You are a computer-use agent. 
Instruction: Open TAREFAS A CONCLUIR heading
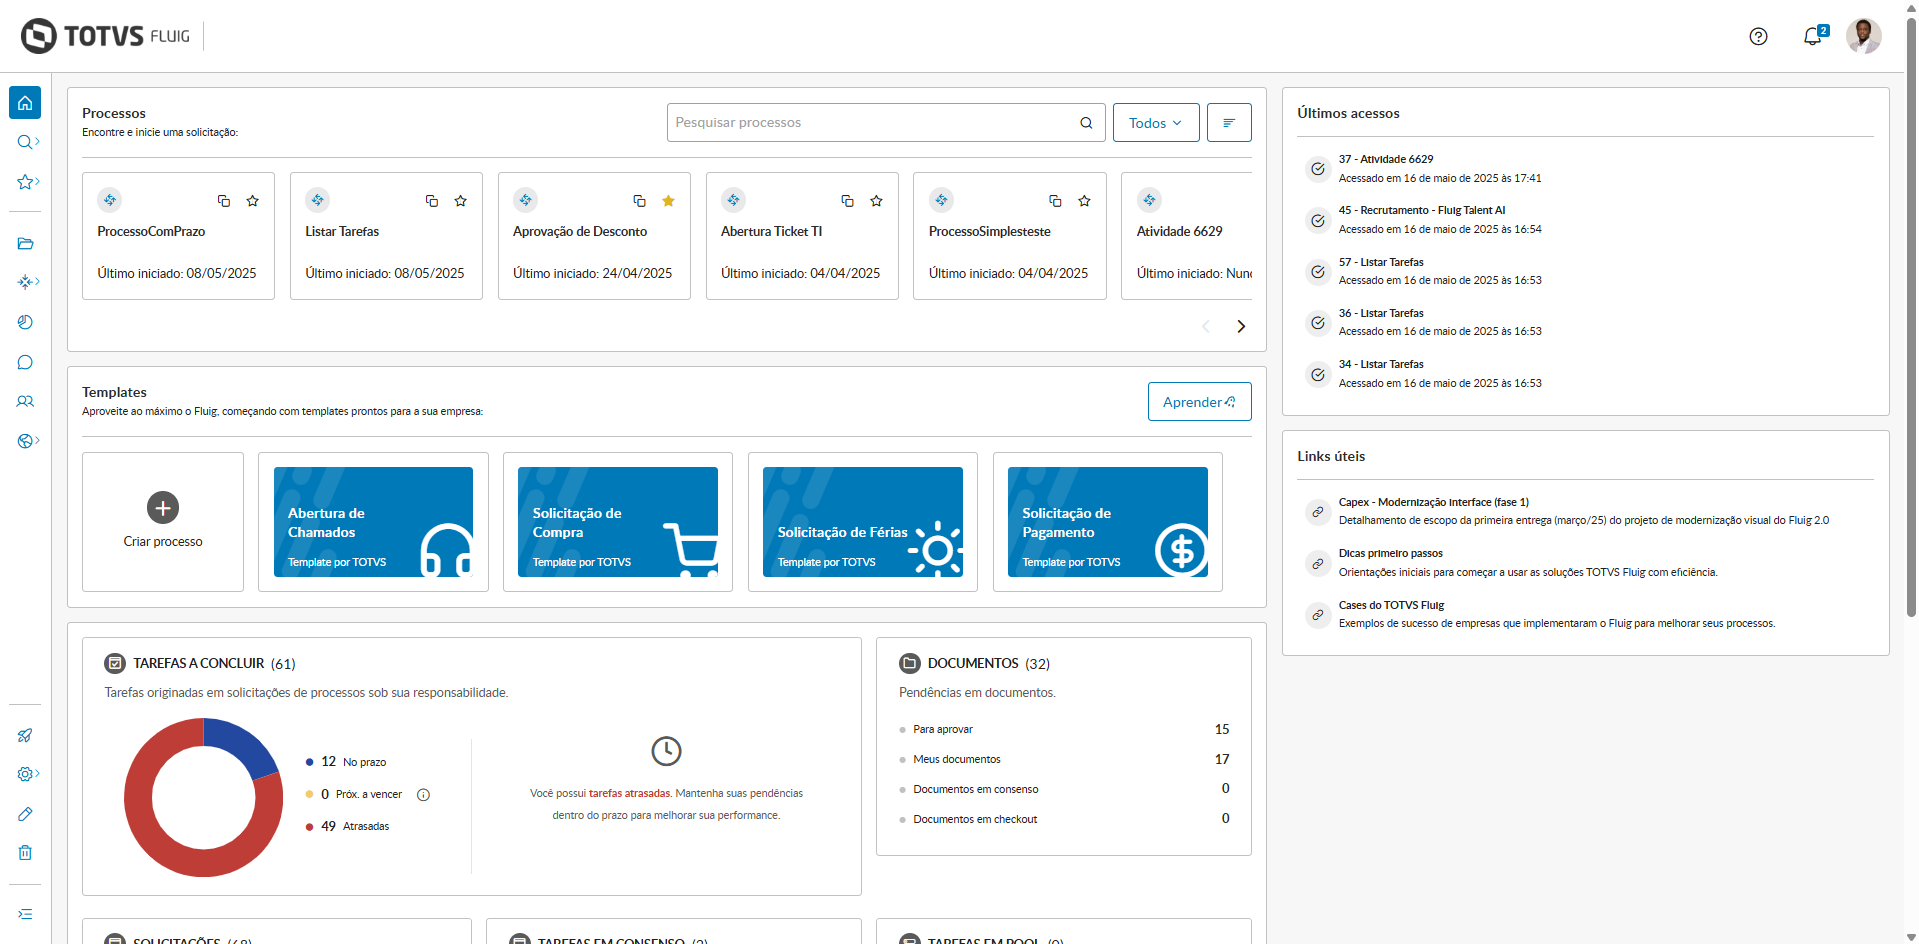199,663
